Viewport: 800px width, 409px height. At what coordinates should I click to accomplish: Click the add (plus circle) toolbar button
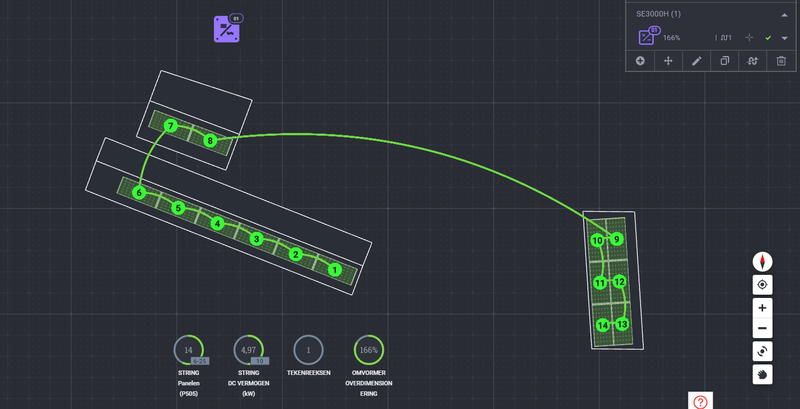click(640, 61)
